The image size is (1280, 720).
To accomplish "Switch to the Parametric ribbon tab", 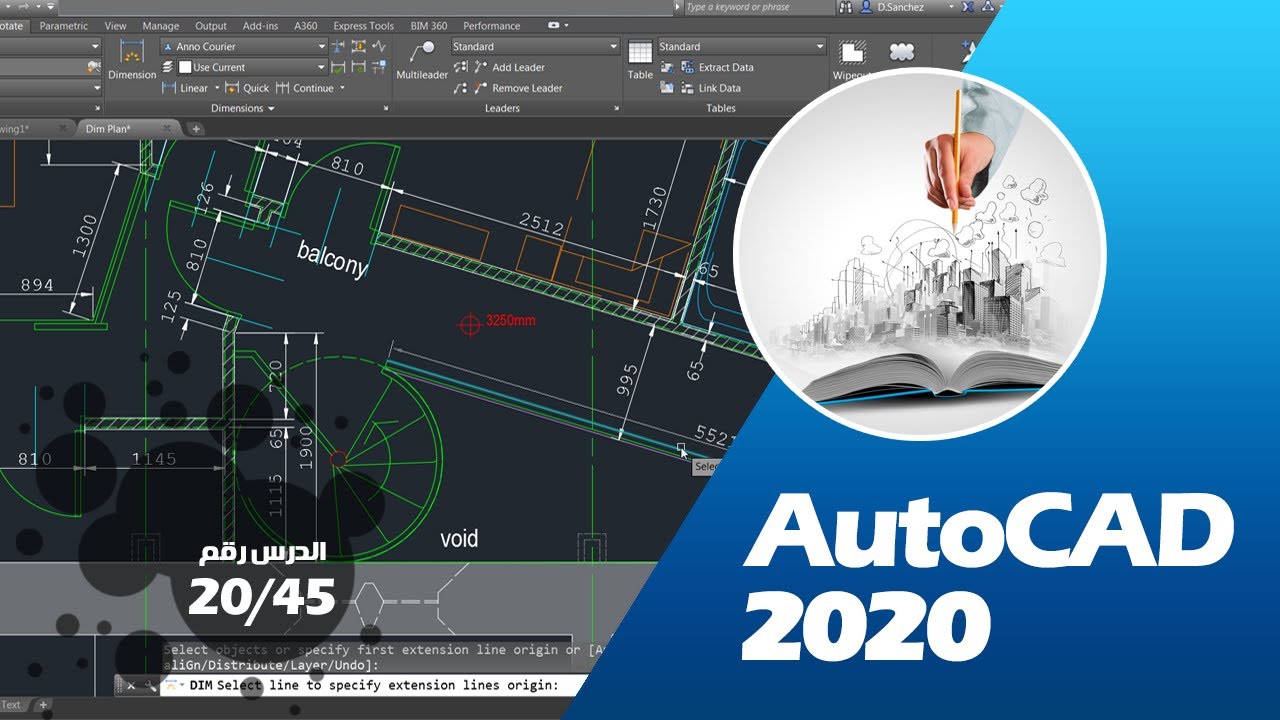I will tap(64, 26).
